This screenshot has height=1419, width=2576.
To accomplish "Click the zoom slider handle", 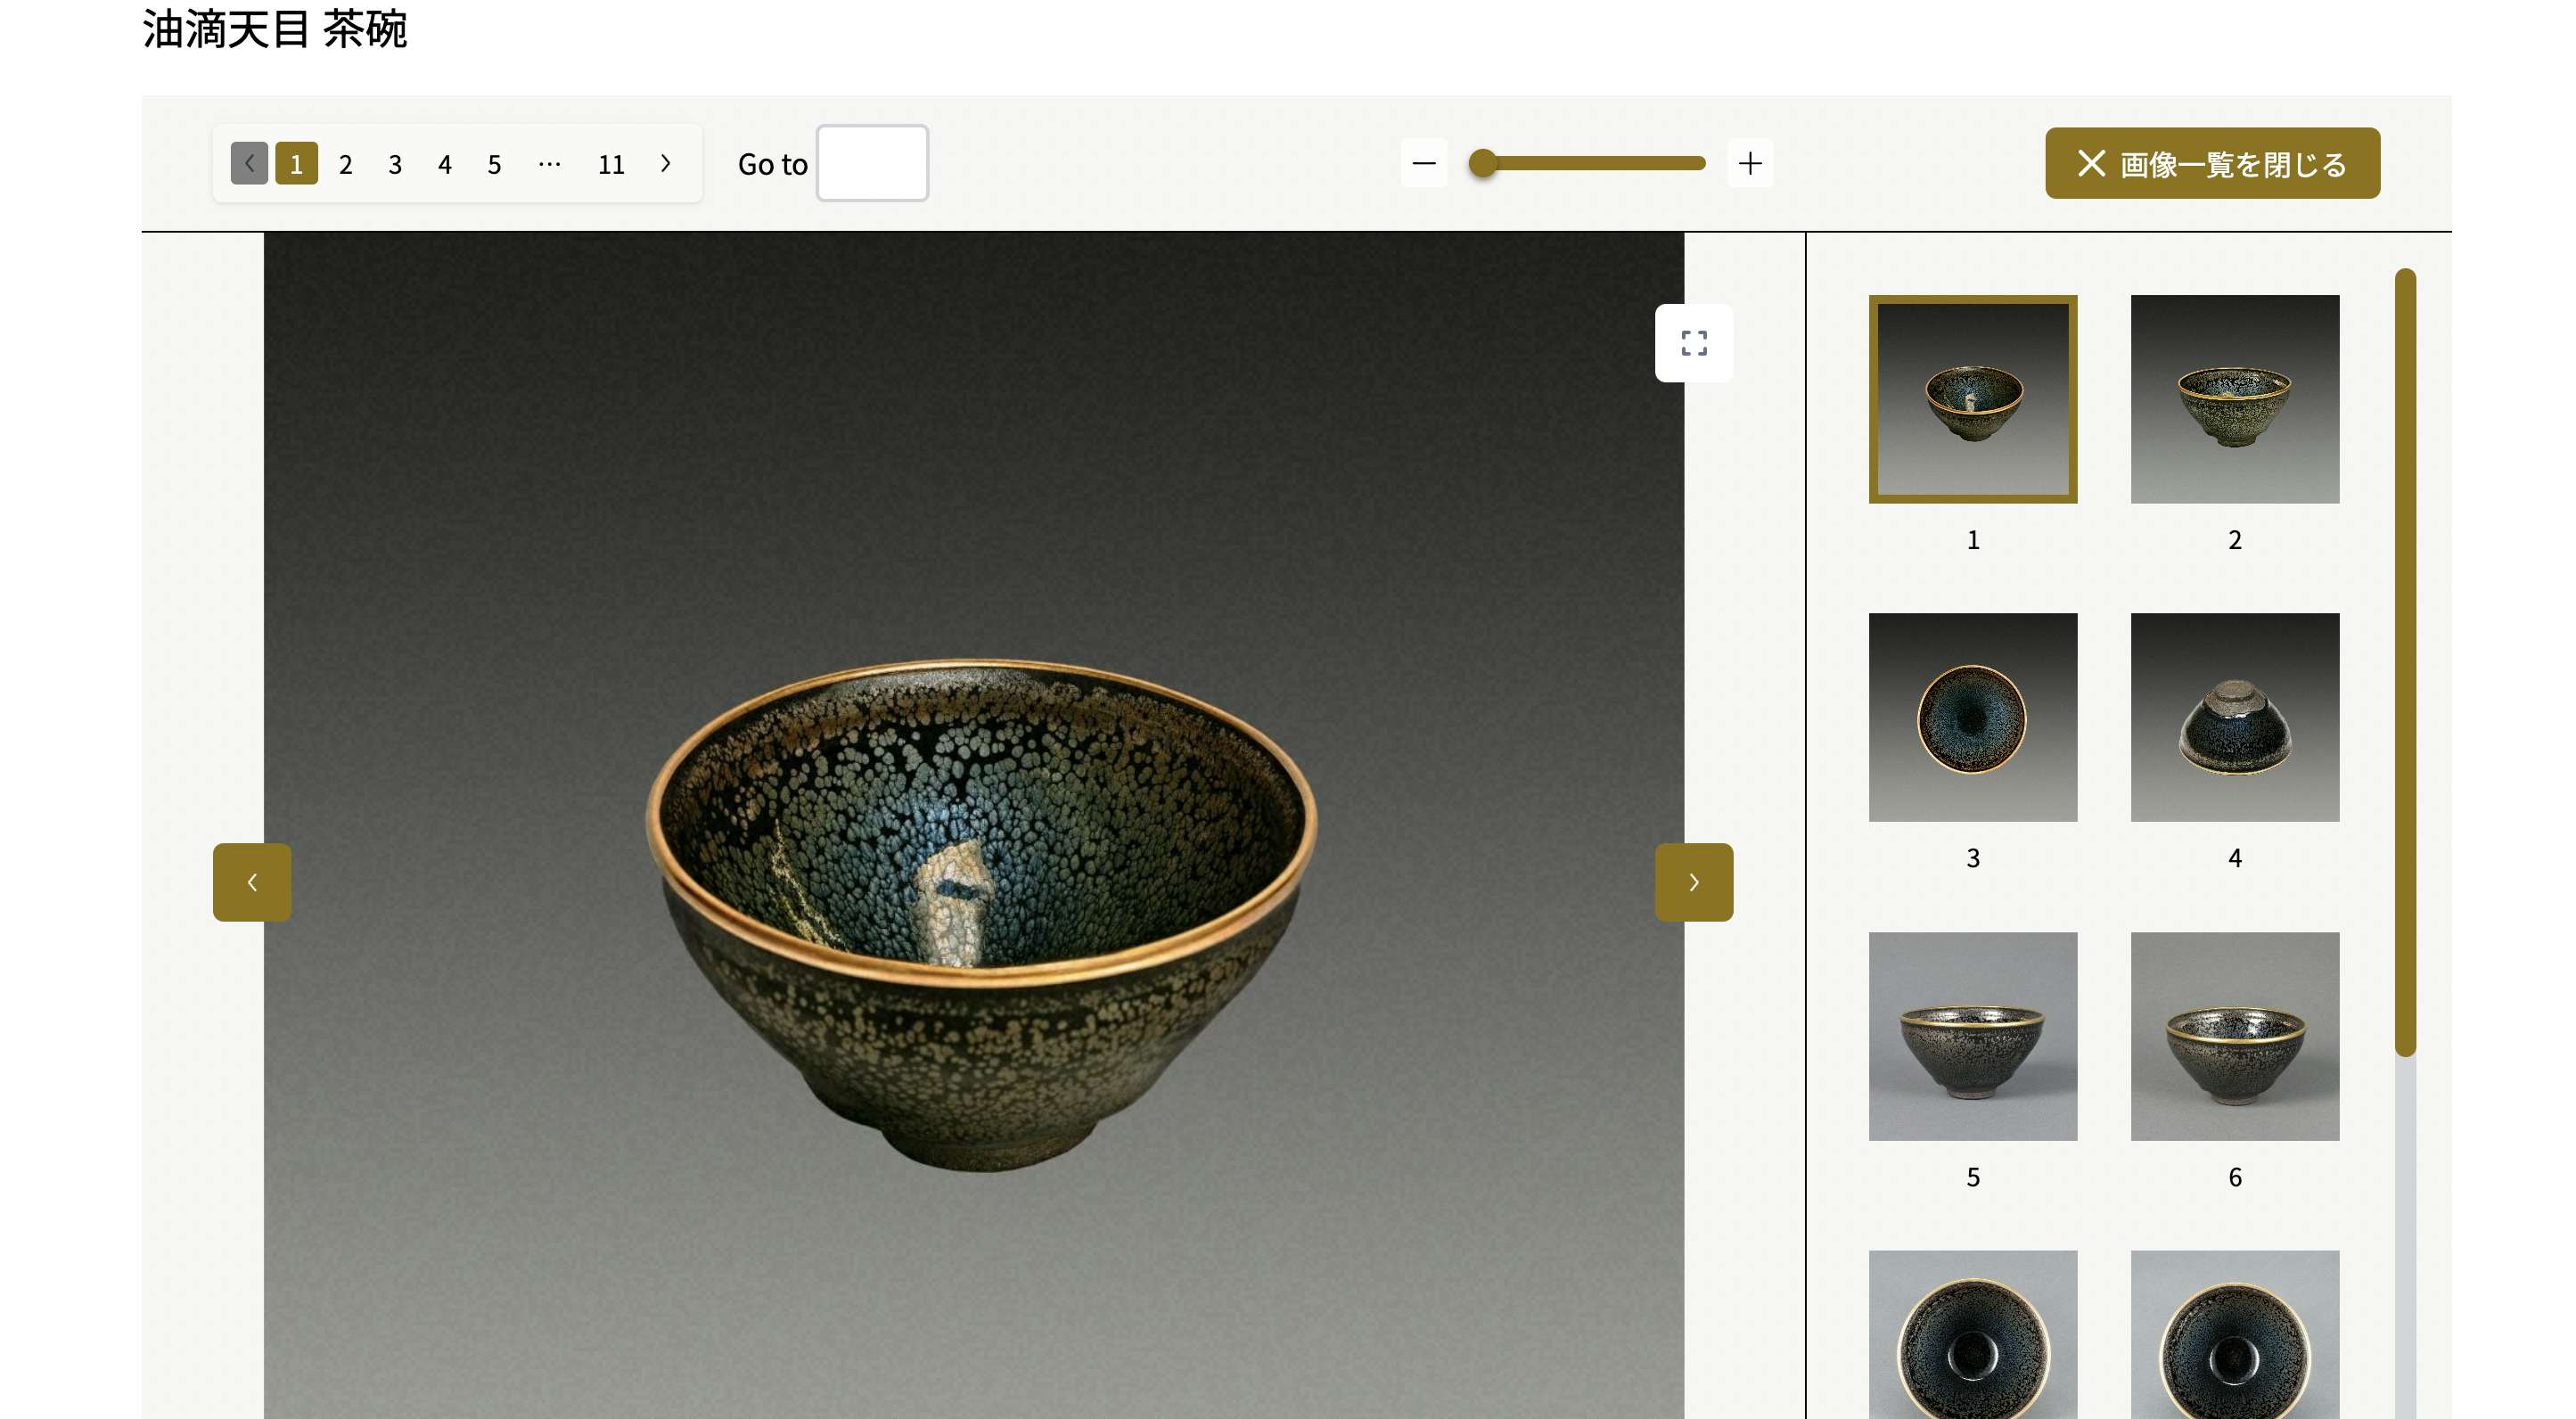I will pos(1483,163).
